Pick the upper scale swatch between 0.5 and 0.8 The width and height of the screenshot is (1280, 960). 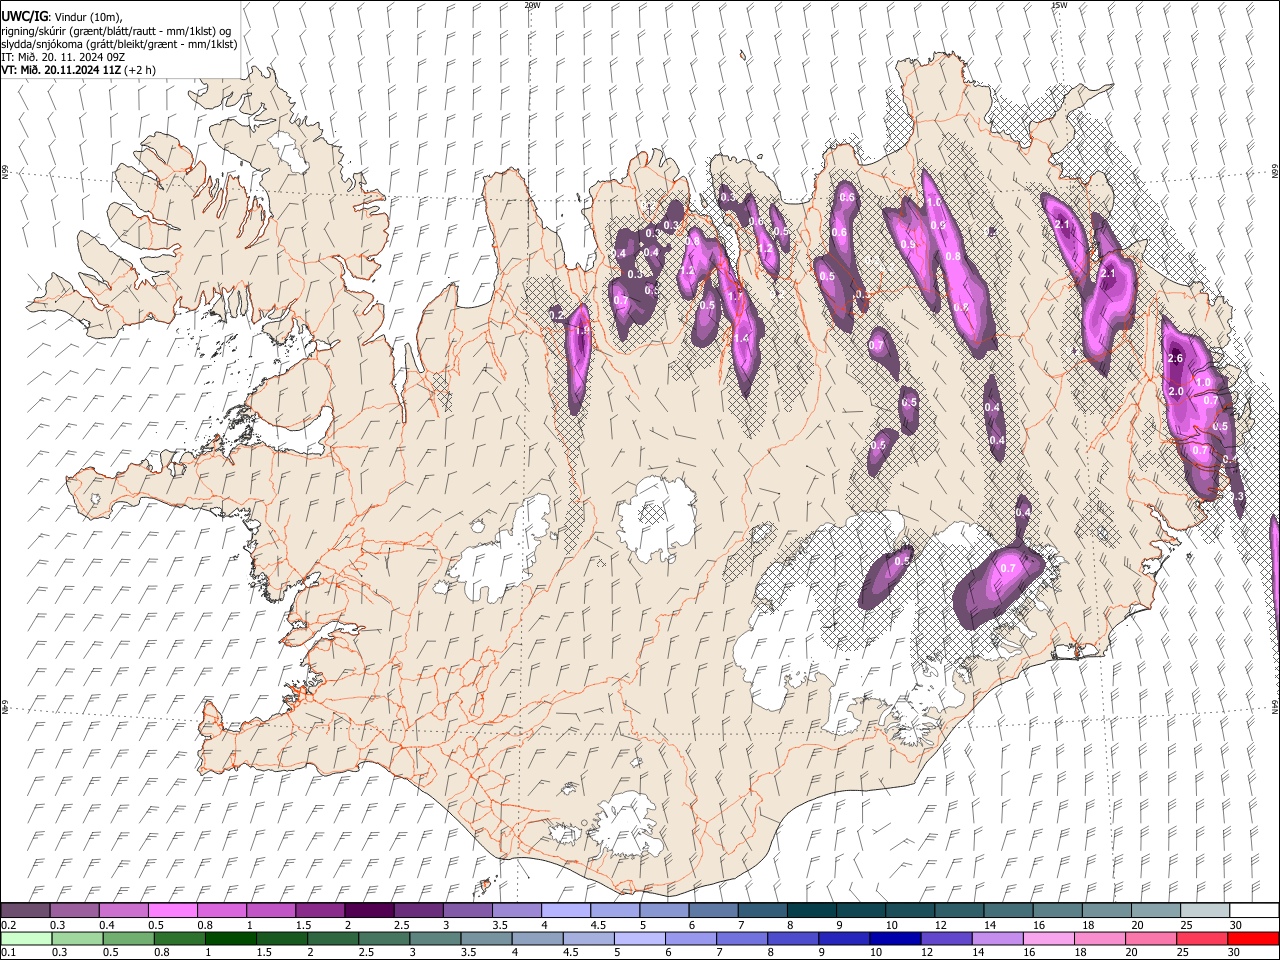coord(172,911)
